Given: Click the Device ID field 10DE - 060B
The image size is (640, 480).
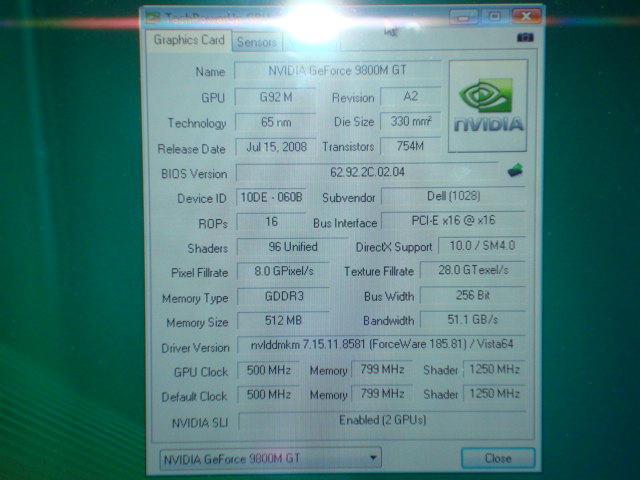Looking at the screenshot, I should 271,198.
